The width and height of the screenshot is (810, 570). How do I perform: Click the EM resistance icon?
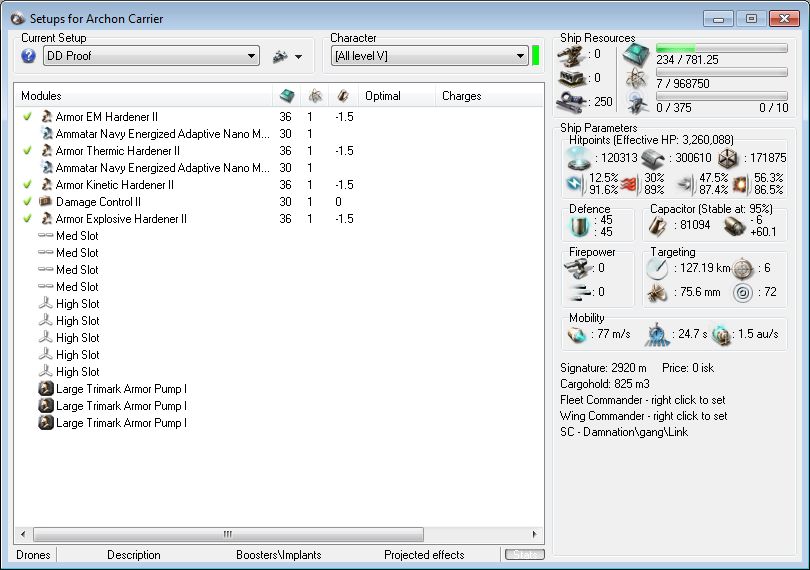pos(574,184)
